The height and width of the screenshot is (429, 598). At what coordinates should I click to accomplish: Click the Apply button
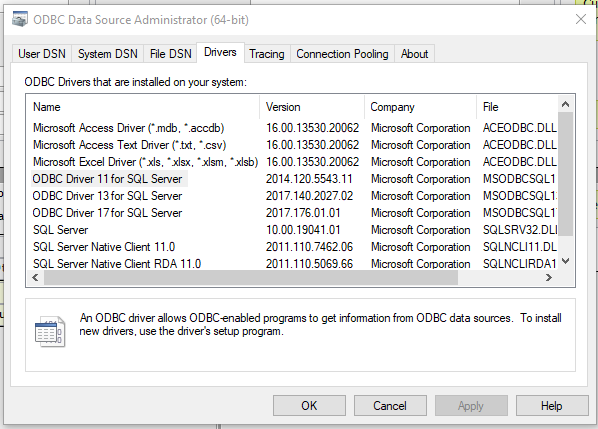tap(471, 405)
